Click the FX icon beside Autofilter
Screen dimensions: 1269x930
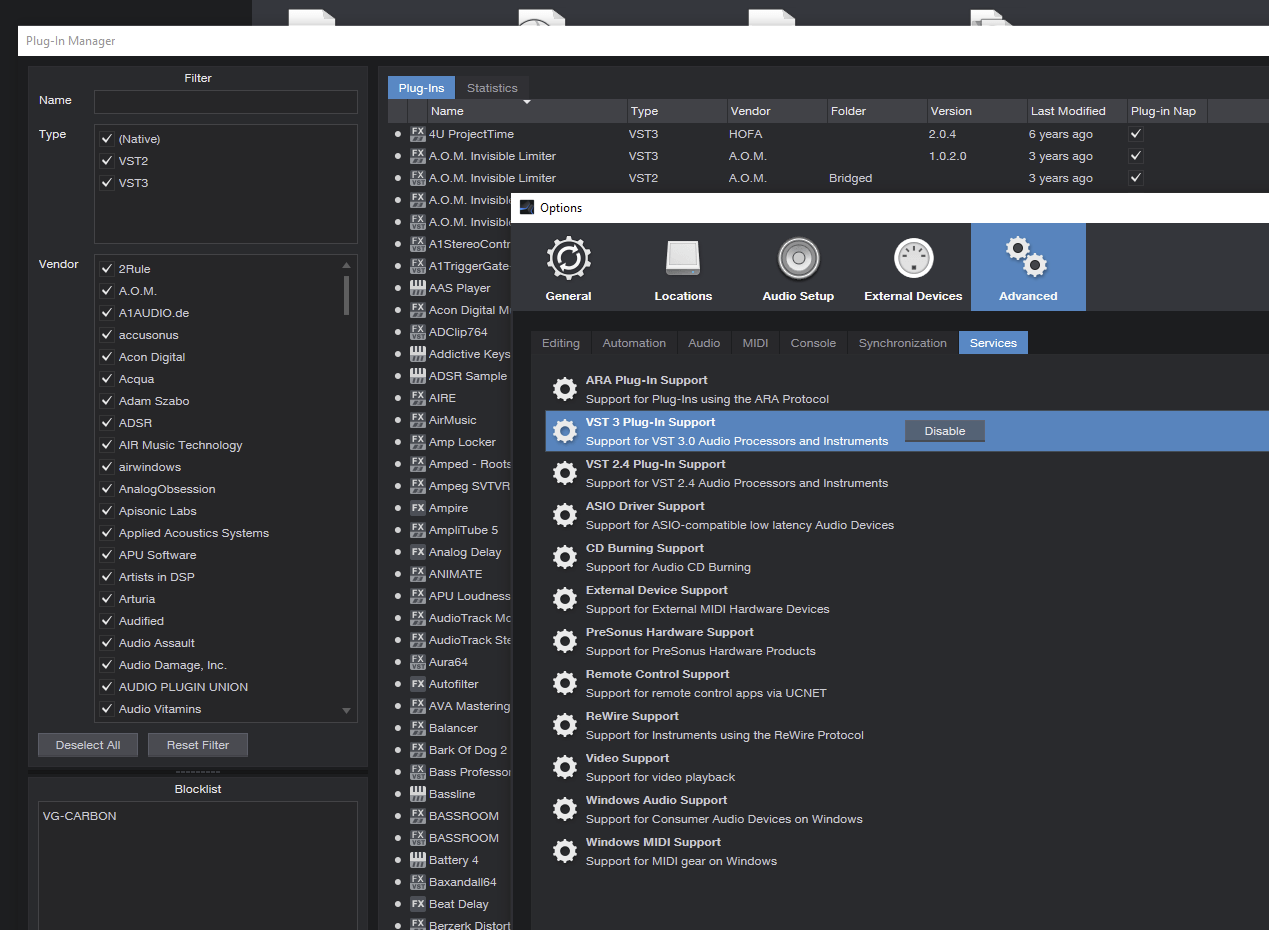pos(418,684)
